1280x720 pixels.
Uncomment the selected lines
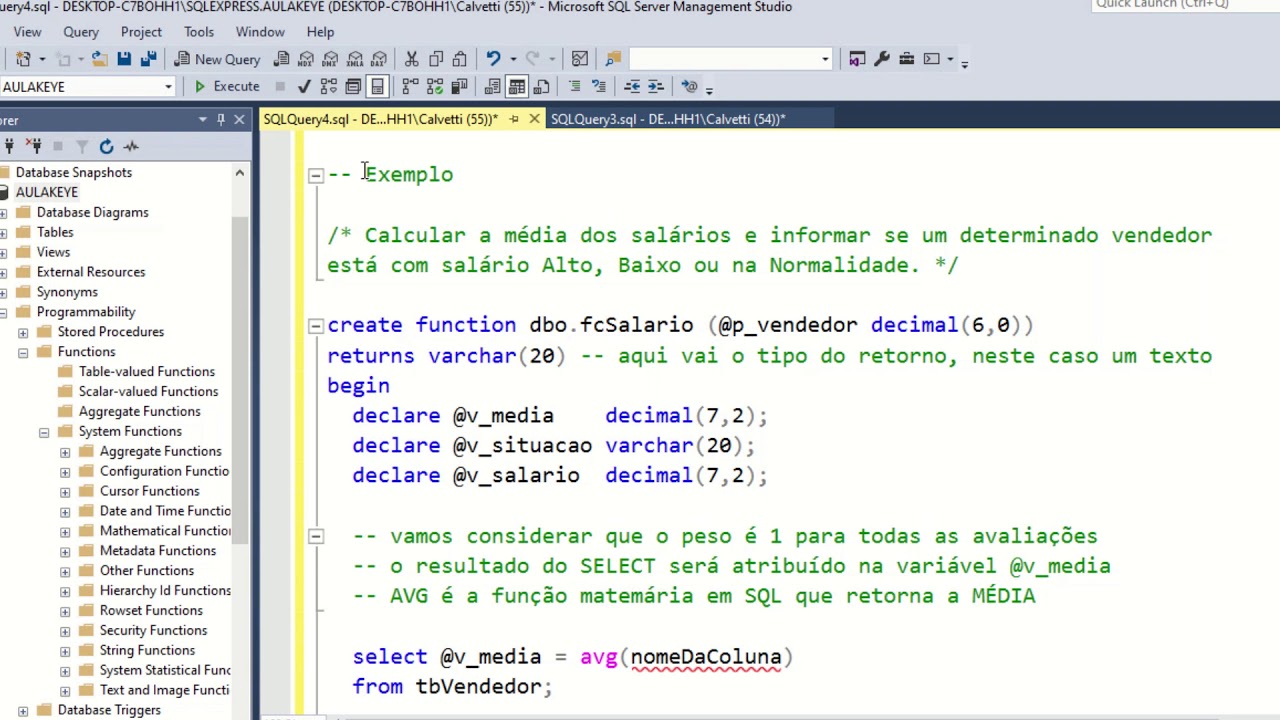point(598,86)
